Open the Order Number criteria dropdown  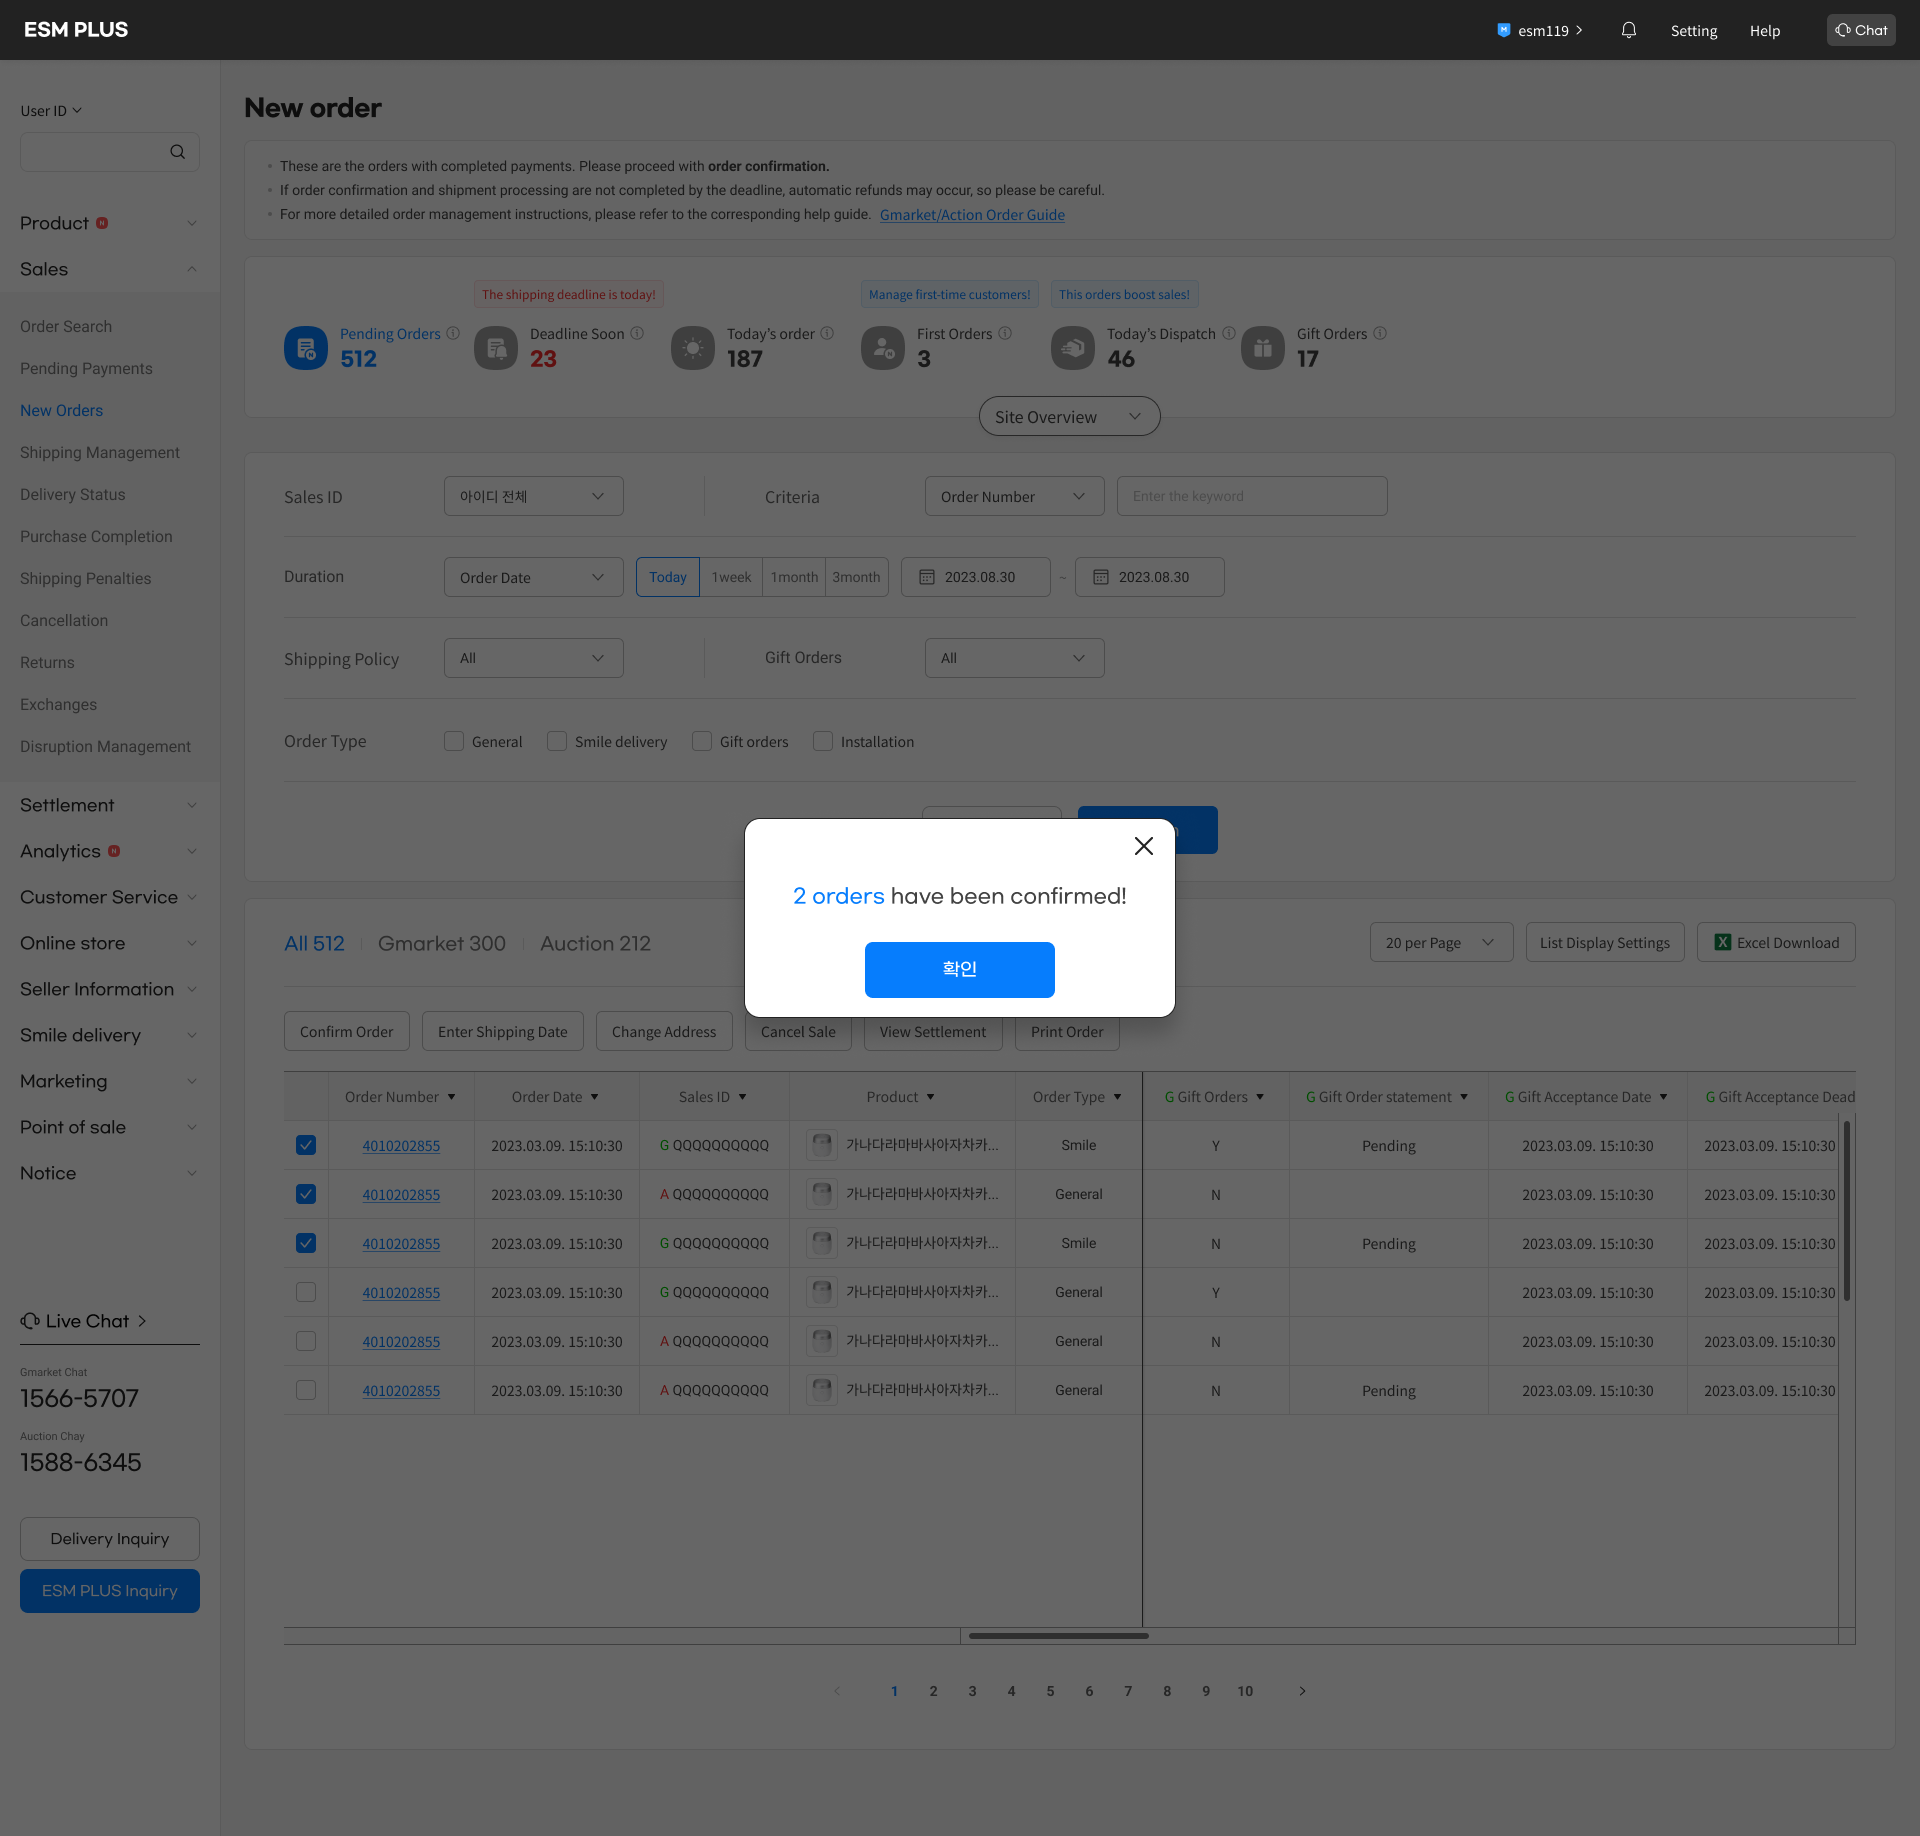1013,496
